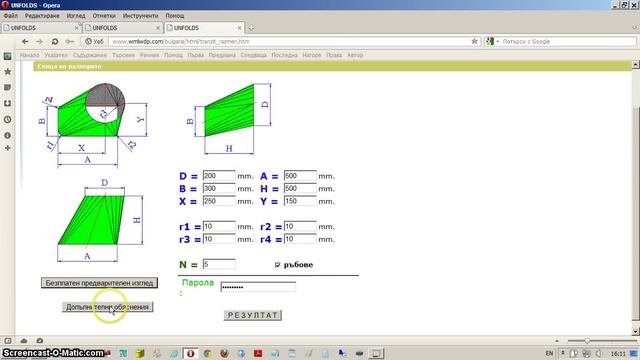Image resolution: width=640 pixels, height=360 pixels.
Task: Go back with the browser back arrow
Action: click(x=25, y=41)
